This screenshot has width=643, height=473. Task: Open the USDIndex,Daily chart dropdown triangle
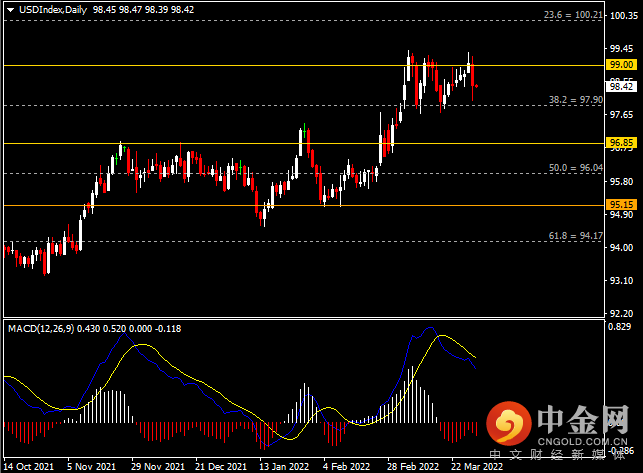pyautogui.click(x=11, y=10)
